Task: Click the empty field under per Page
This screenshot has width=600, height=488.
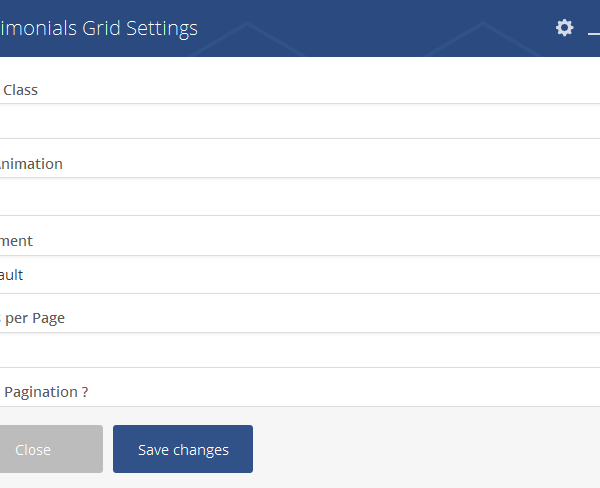Action: pyautogui.click(x=300, y=350)
